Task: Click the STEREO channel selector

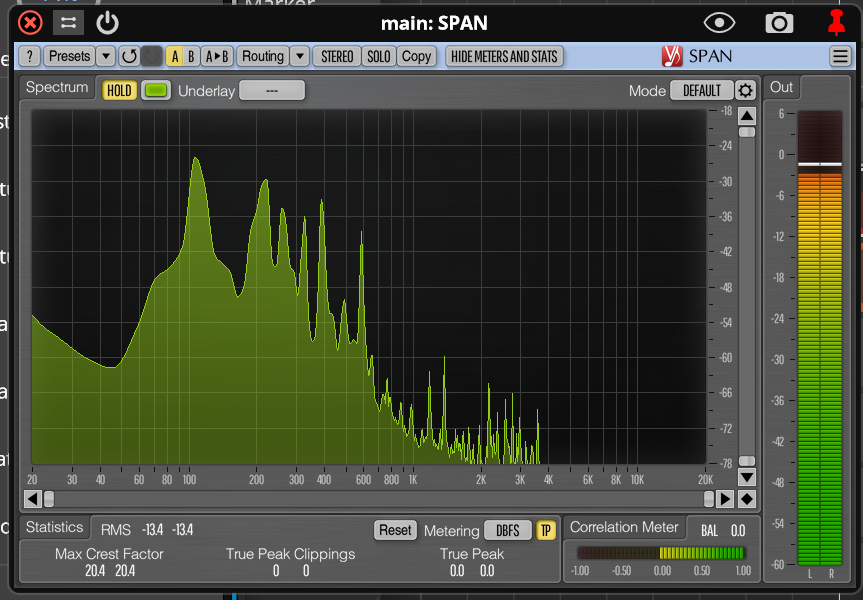Action: pos(337,56)
